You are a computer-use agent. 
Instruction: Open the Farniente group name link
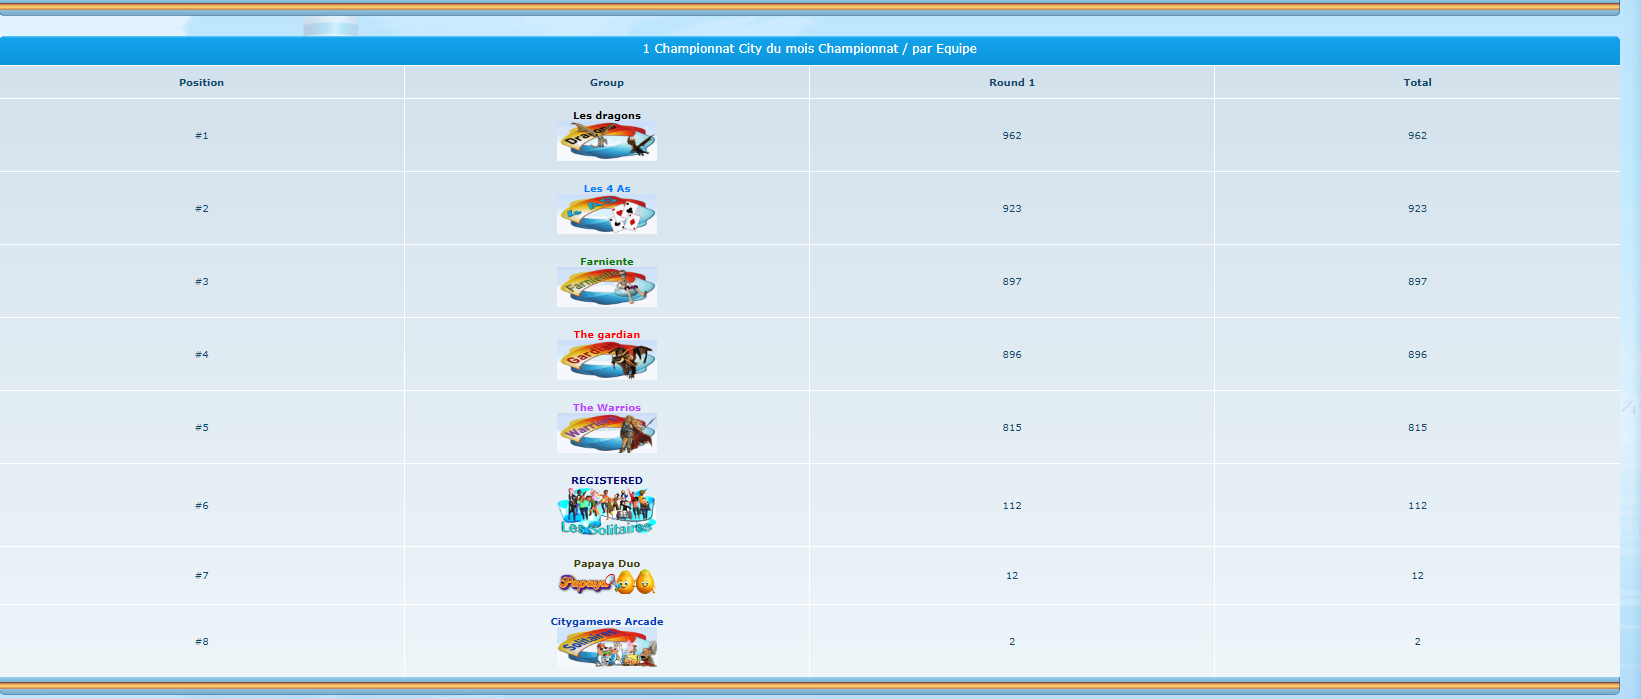tap(606, 262)
